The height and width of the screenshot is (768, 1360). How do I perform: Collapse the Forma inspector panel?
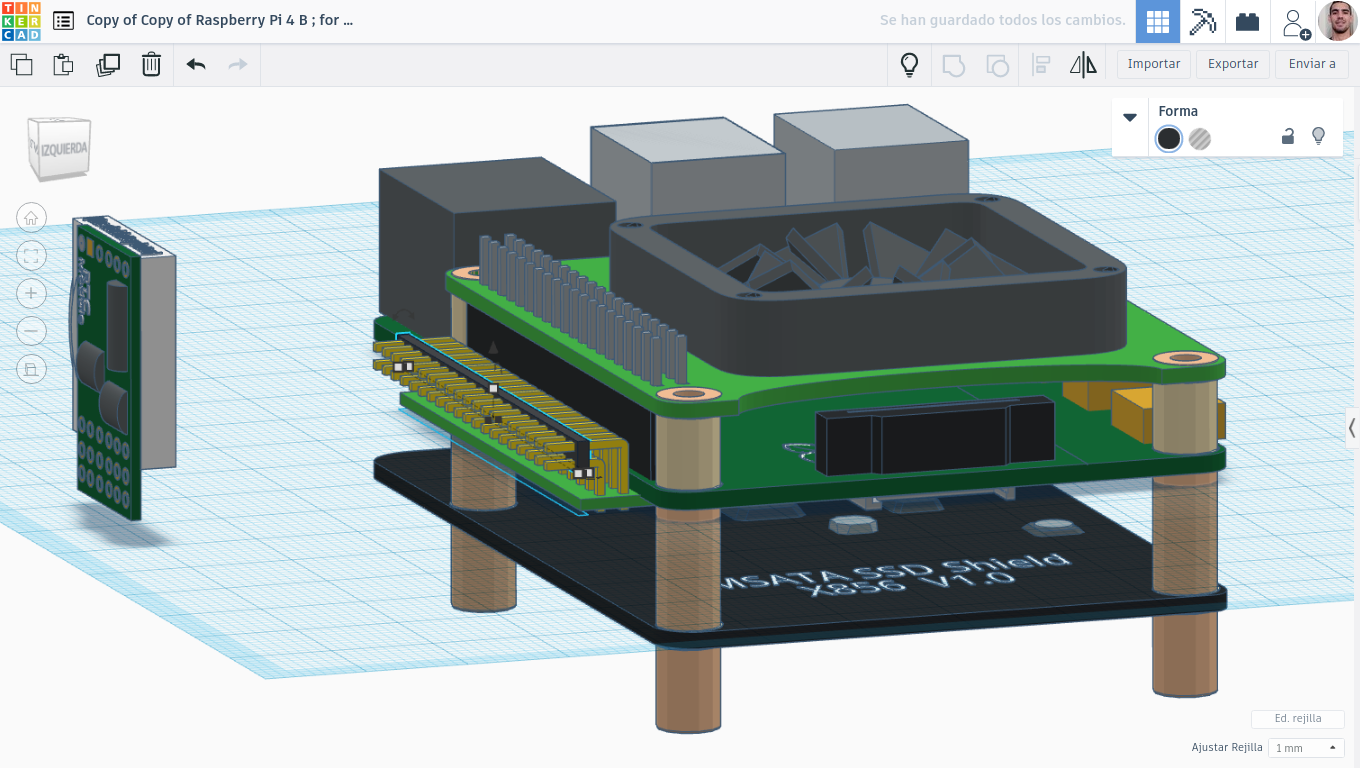pyautogui.click(x=1130, y=117)
